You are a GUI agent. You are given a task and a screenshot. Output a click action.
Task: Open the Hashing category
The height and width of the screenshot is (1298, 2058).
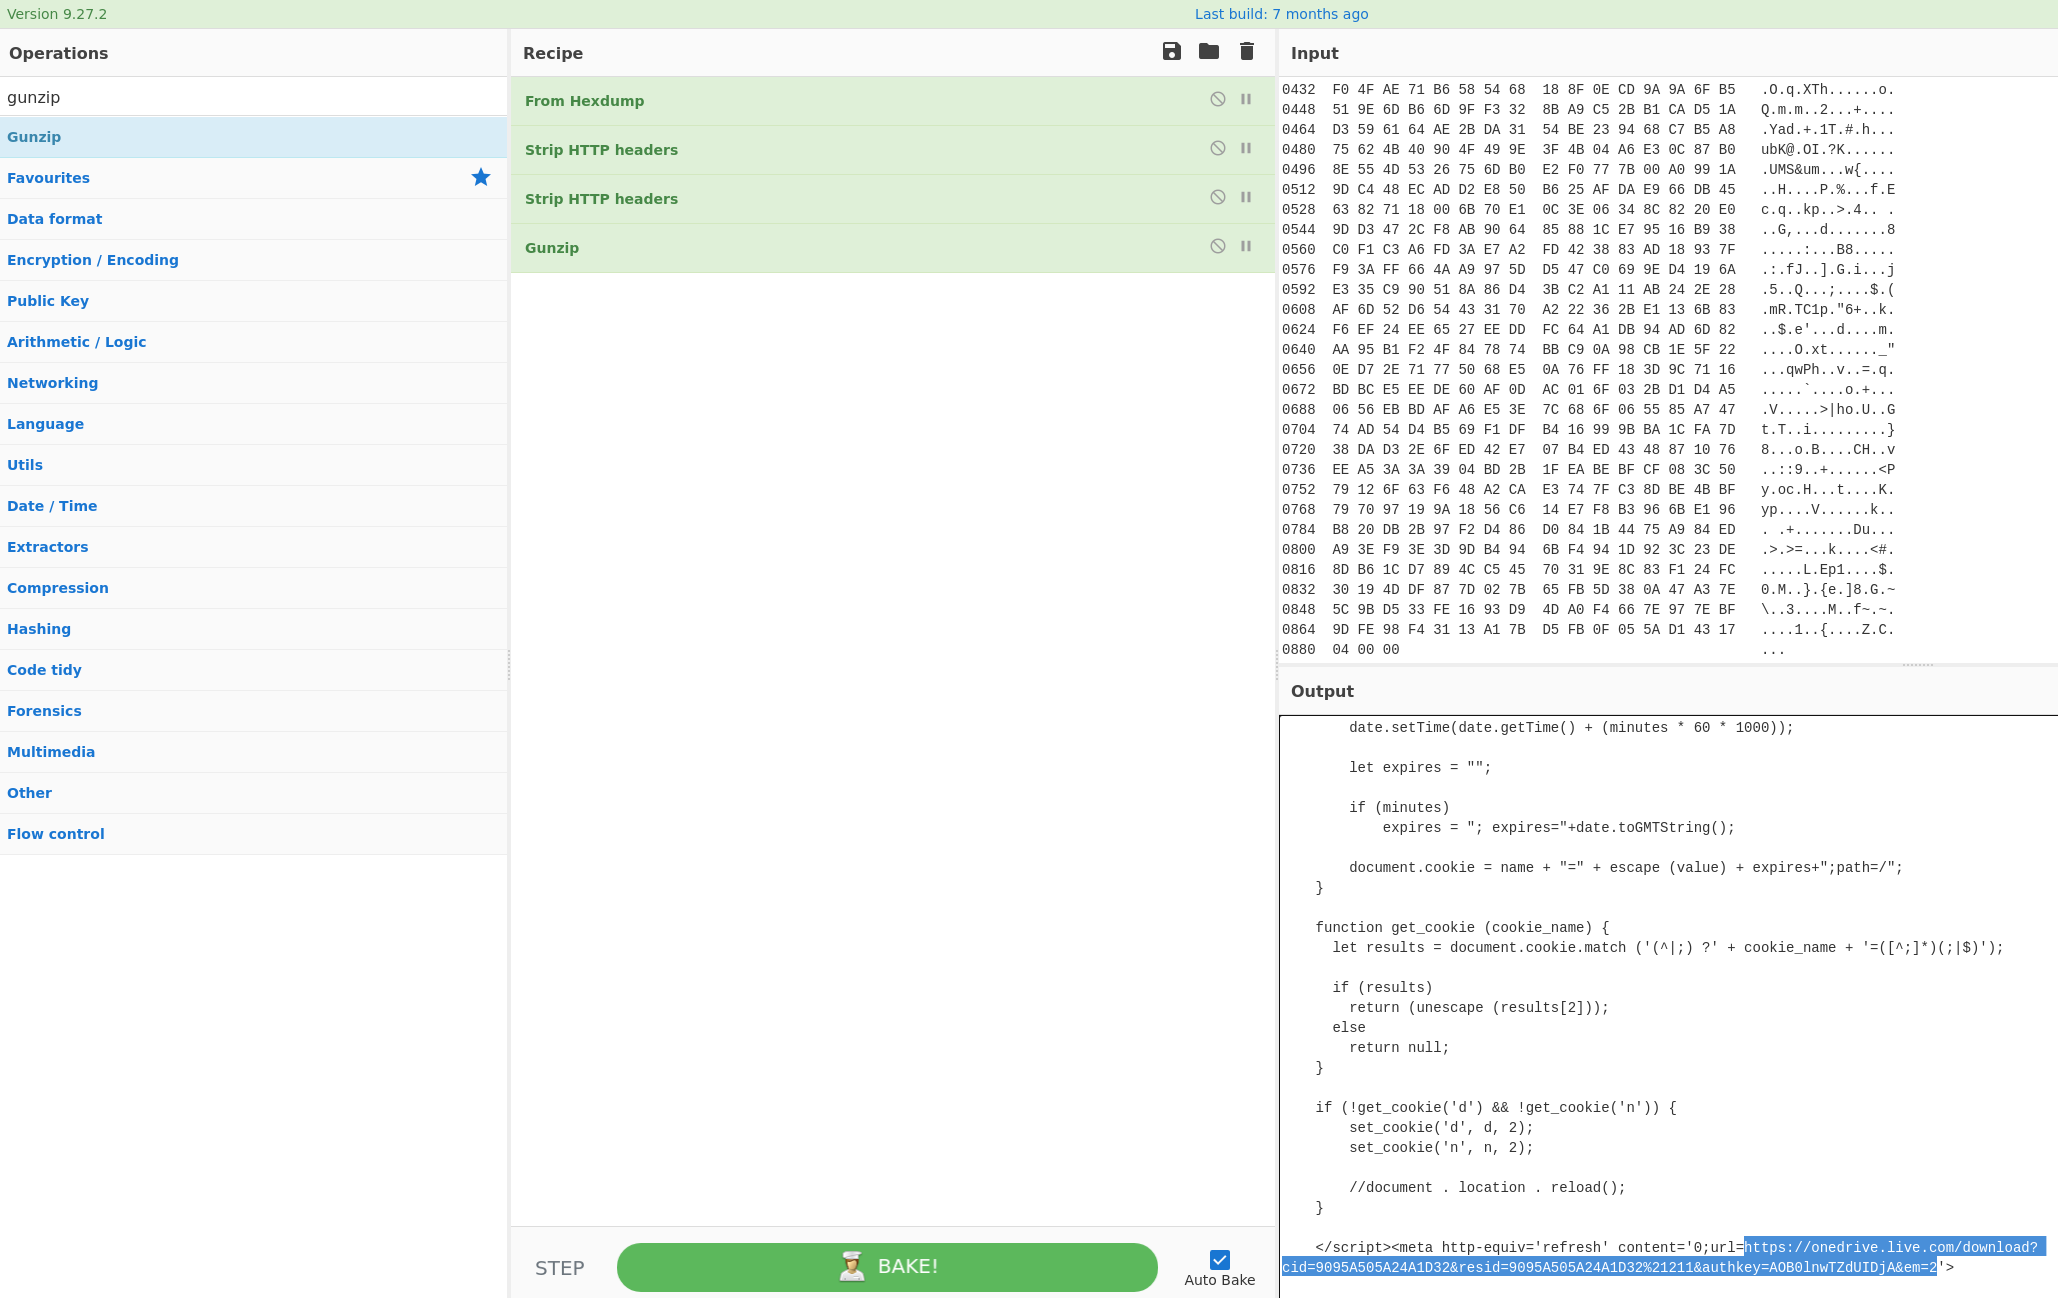[x=253, y=629]
